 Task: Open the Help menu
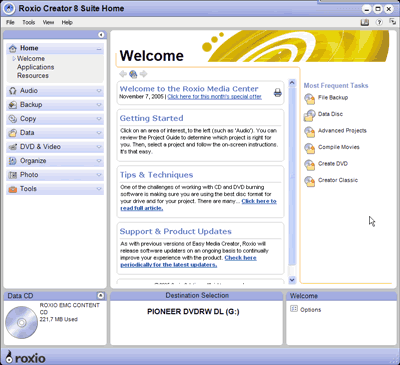click(x=67, y=22)
